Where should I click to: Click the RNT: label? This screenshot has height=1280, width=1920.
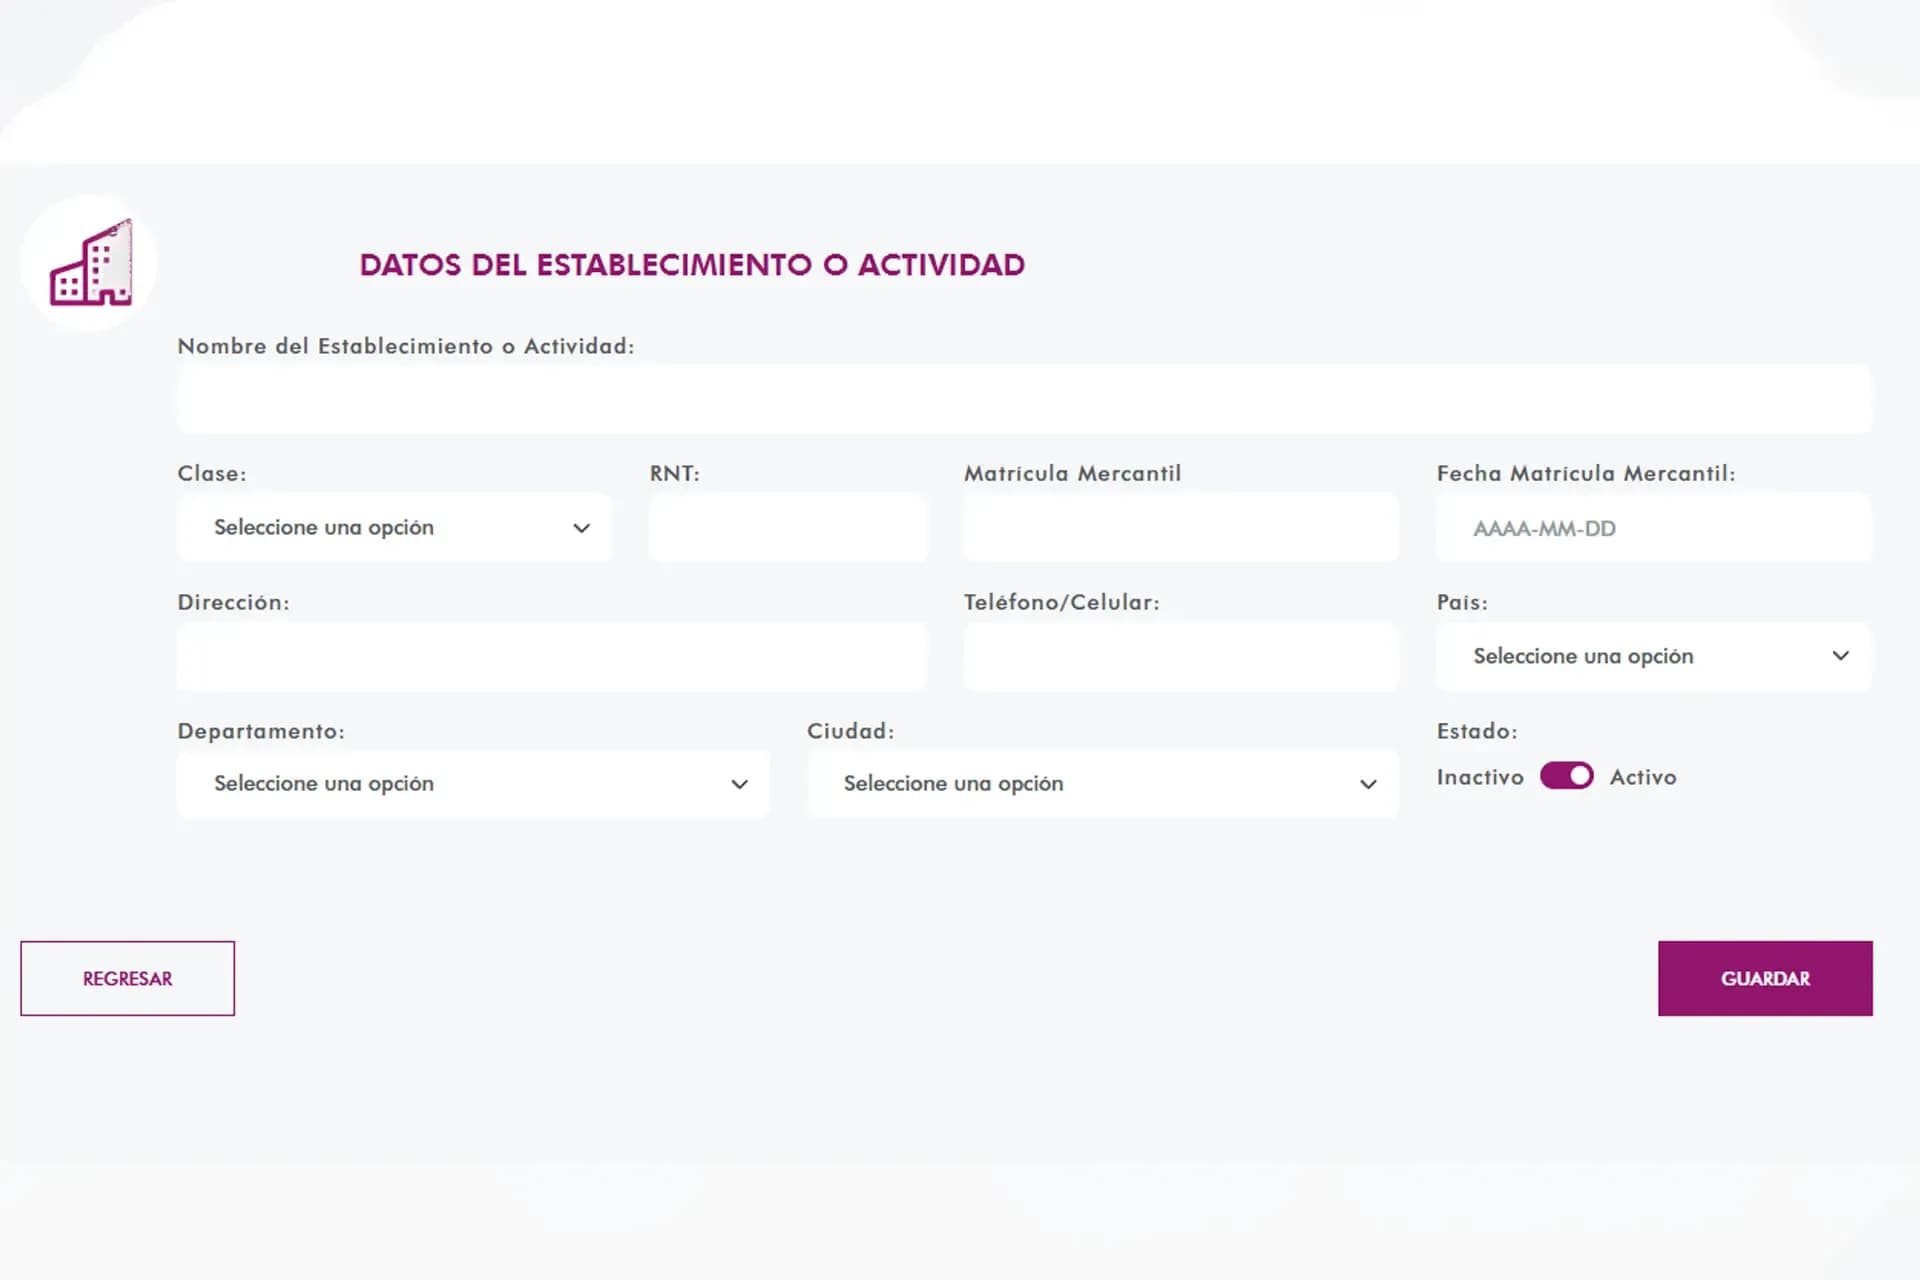[x=675, y=473]
